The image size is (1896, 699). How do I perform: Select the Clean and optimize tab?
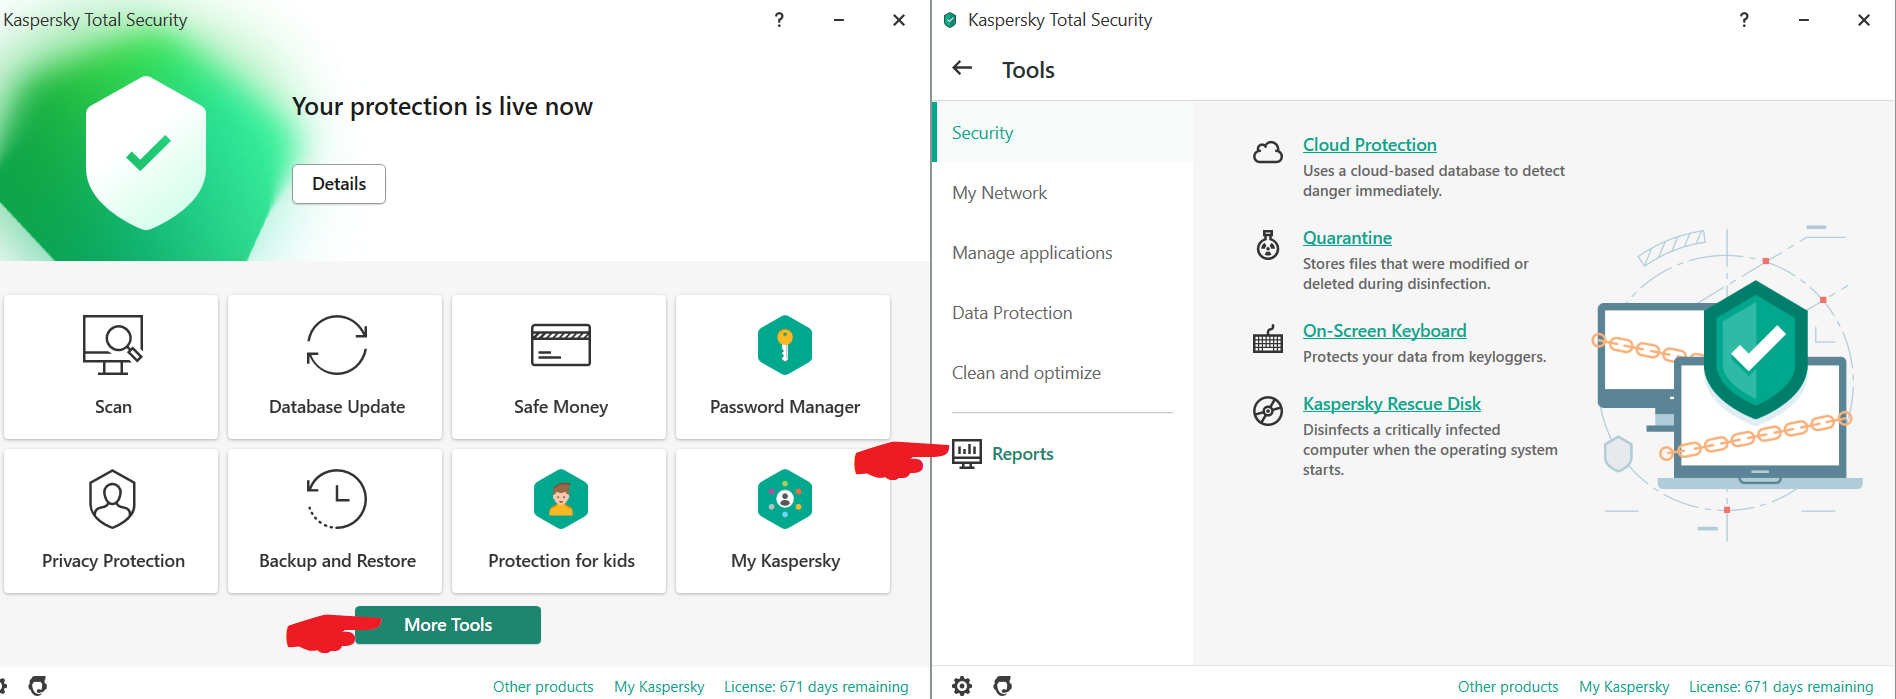tap(1063, 373)
